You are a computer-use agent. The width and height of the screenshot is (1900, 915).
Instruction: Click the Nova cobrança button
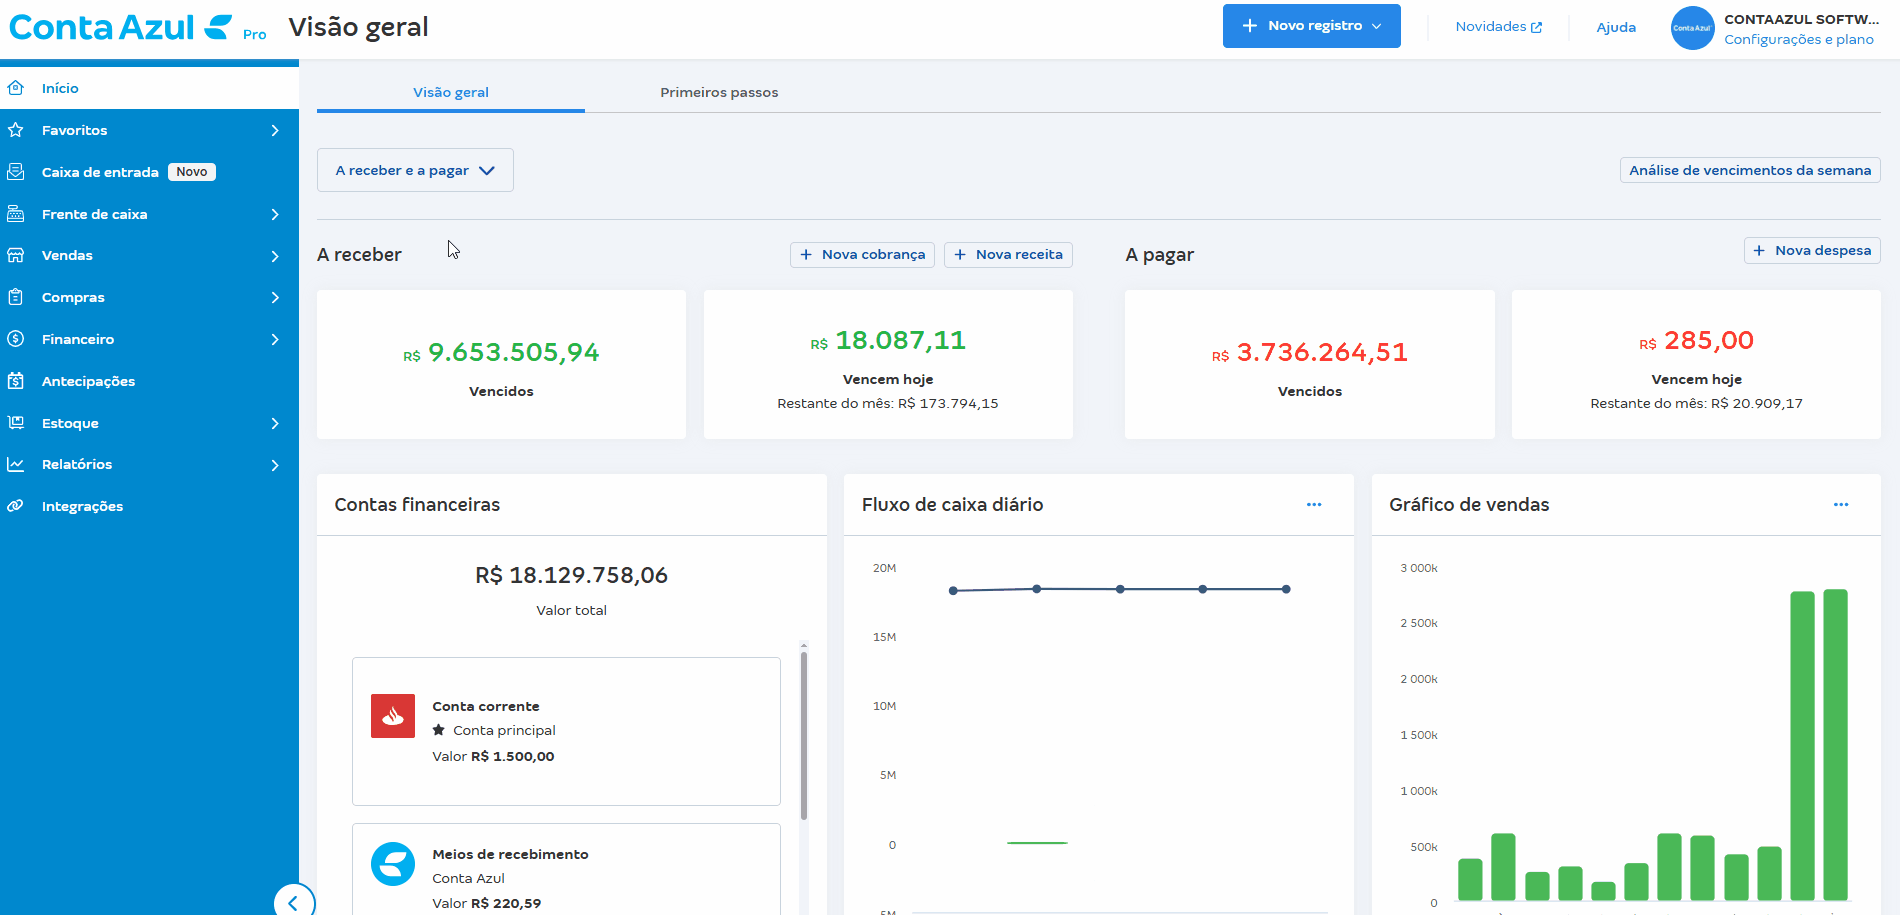[862, 254]
